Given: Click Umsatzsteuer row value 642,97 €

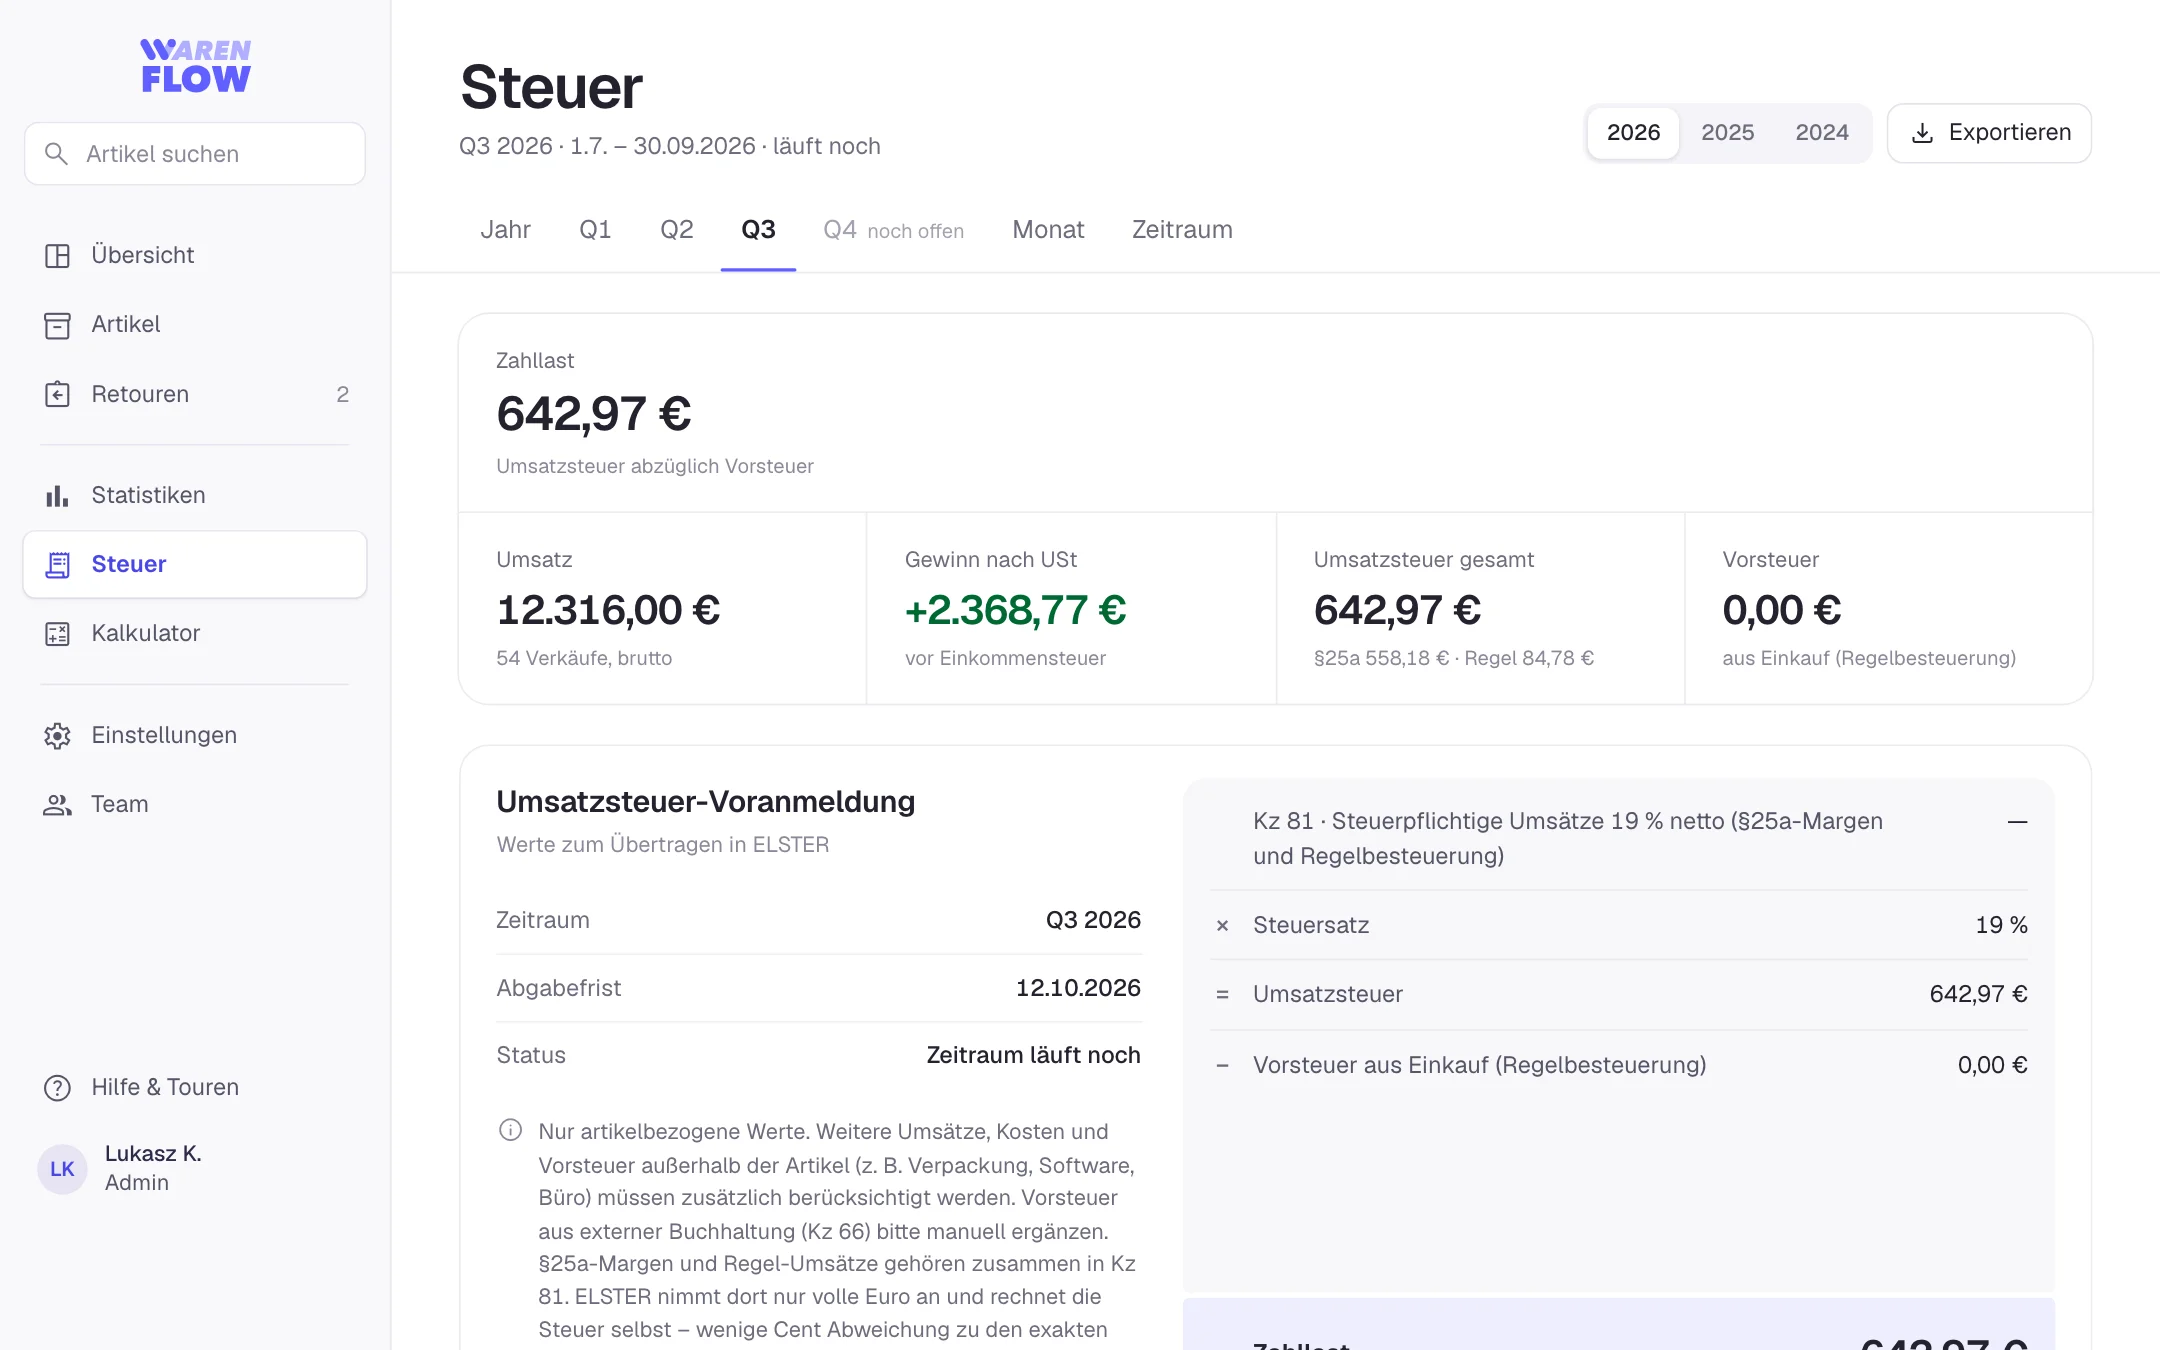Looking at the screenshot, I should (x=1978, y=994).
